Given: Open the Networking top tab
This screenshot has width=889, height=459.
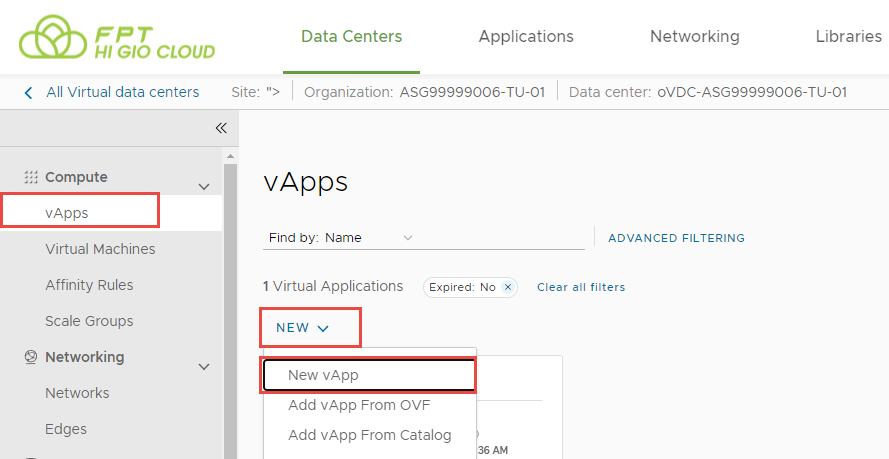Looking at the screenshot, I should click(x=694, y=37).
